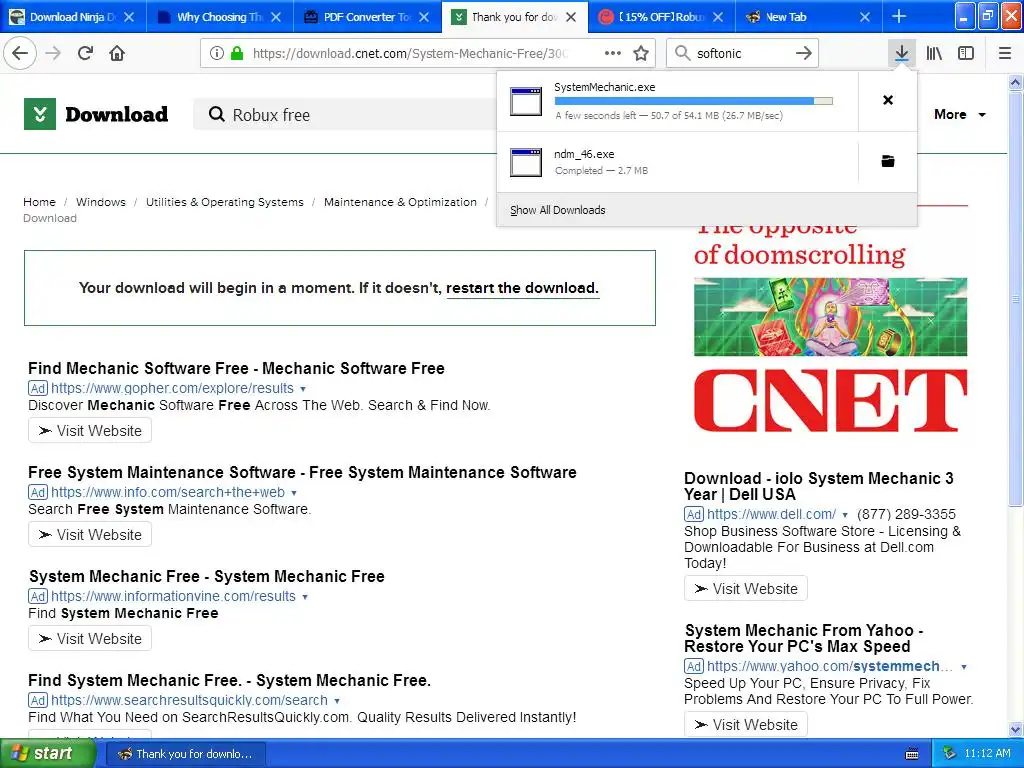Switch to the 15% OFF Robux tab
Viewport: 1024px width, 768px height.
coord(662,17)
